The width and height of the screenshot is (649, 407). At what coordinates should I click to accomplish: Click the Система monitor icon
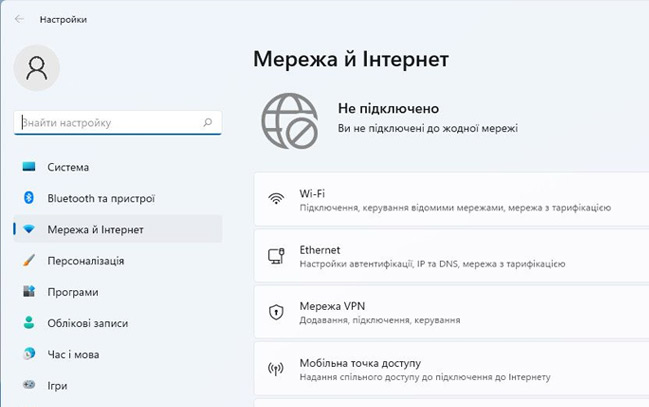tap(29, 166)
